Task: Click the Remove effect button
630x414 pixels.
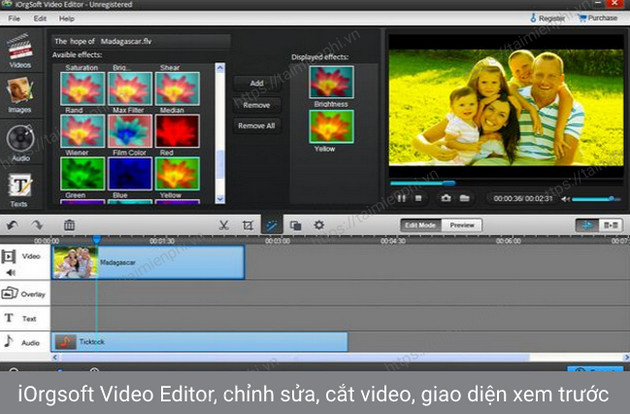Action: [257, 105]
